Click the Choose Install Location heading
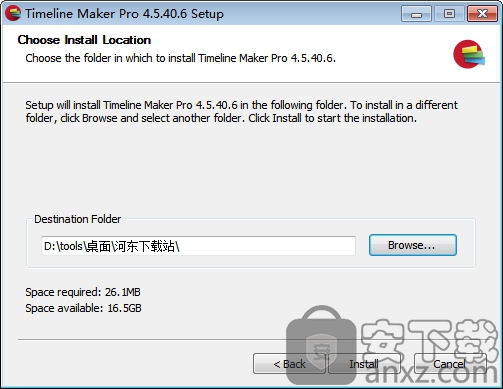The height and width of the screenshot is (389, 503). (x=84, y=40)
